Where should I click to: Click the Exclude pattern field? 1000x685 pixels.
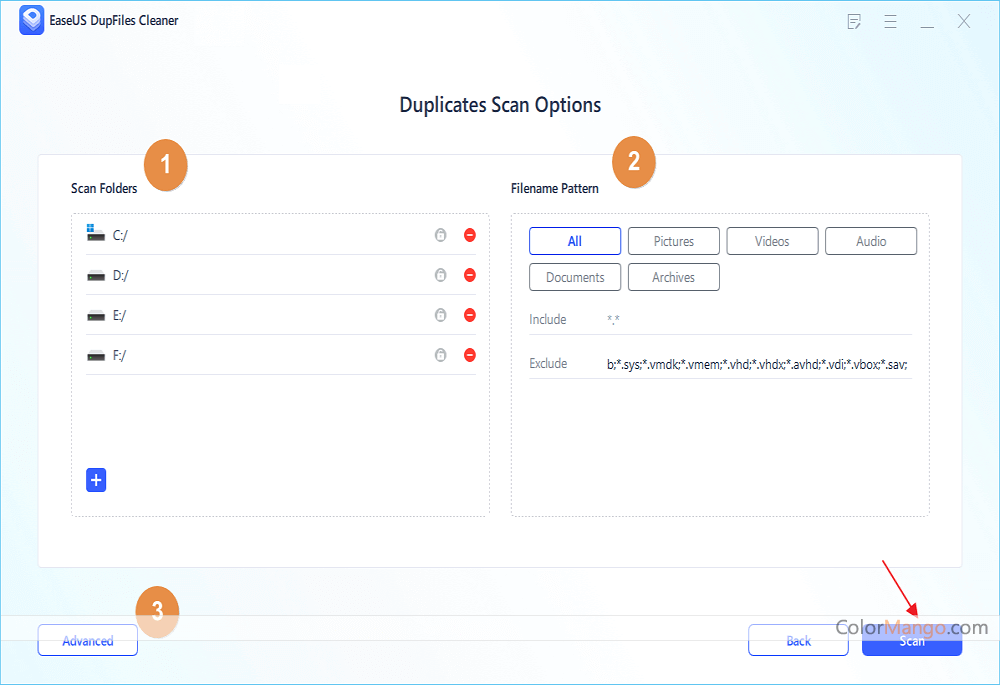click(x=759, y=364)
